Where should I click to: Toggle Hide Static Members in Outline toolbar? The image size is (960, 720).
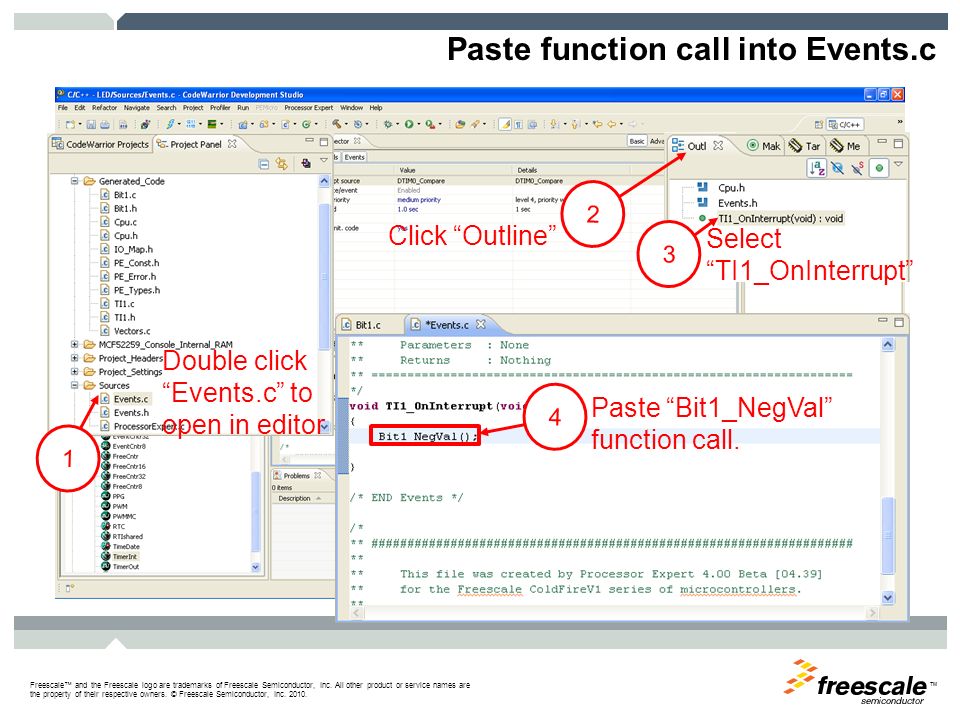[858, 167]
